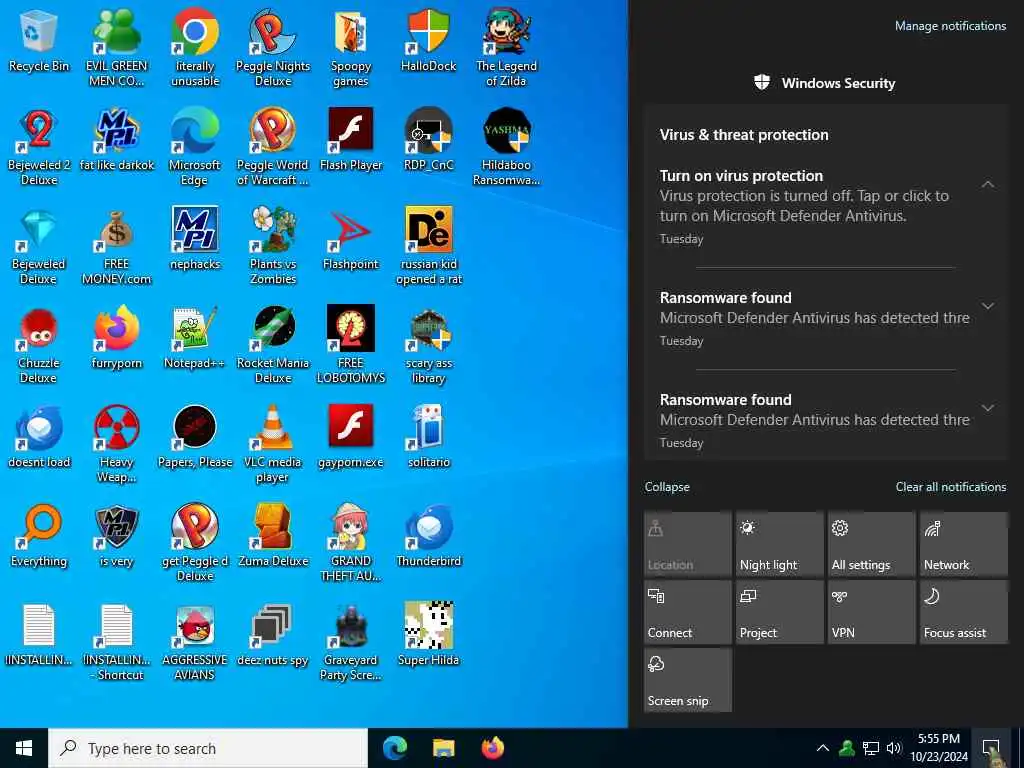This screenshot has width=1024, height=768.
Task: Open Manage notifications link
Action: [x=950, y=26]
